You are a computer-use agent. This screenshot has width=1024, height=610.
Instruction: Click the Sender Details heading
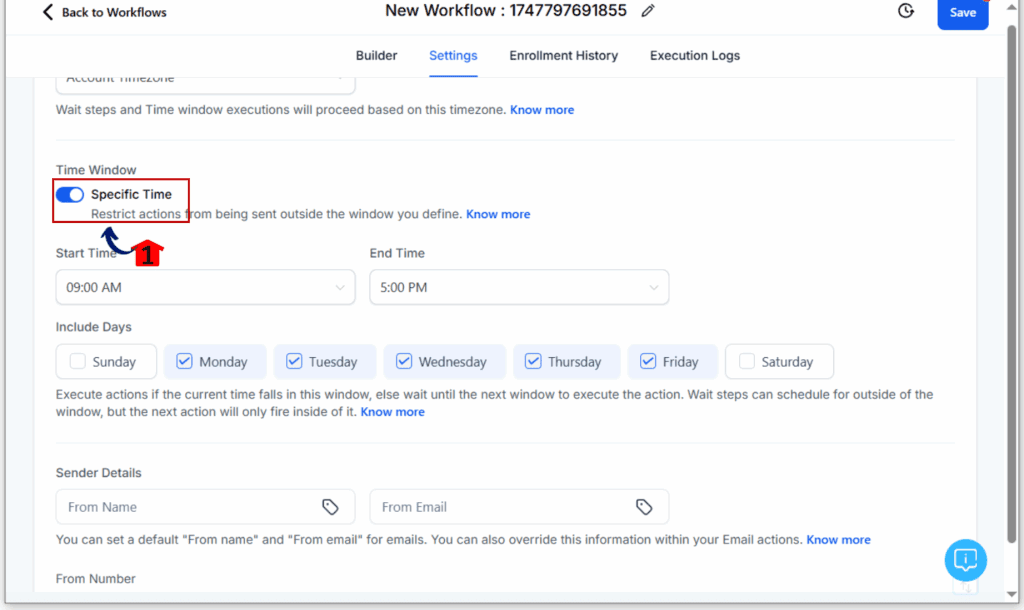point(99,473)
